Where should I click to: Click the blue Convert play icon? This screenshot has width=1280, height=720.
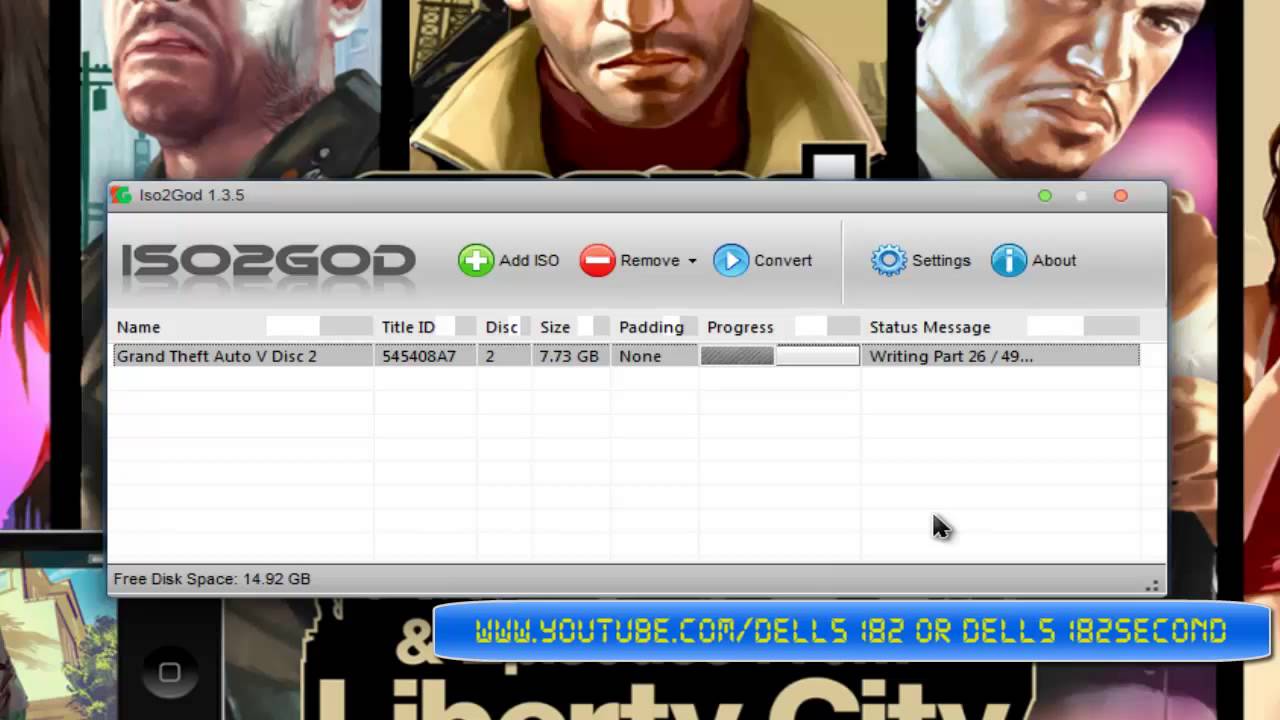coord(731,260)
